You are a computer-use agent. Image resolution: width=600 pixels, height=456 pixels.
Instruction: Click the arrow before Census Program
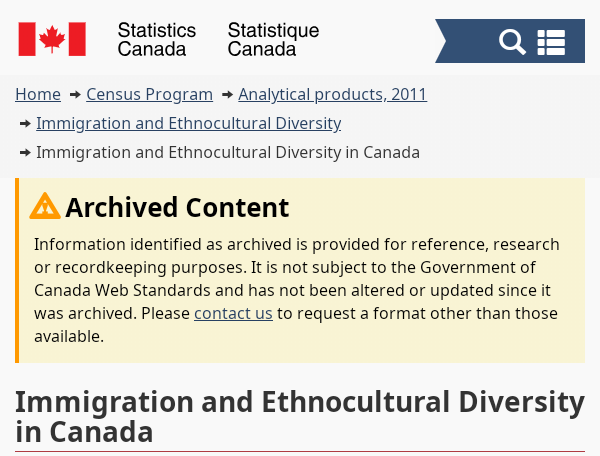pos(75,94)
